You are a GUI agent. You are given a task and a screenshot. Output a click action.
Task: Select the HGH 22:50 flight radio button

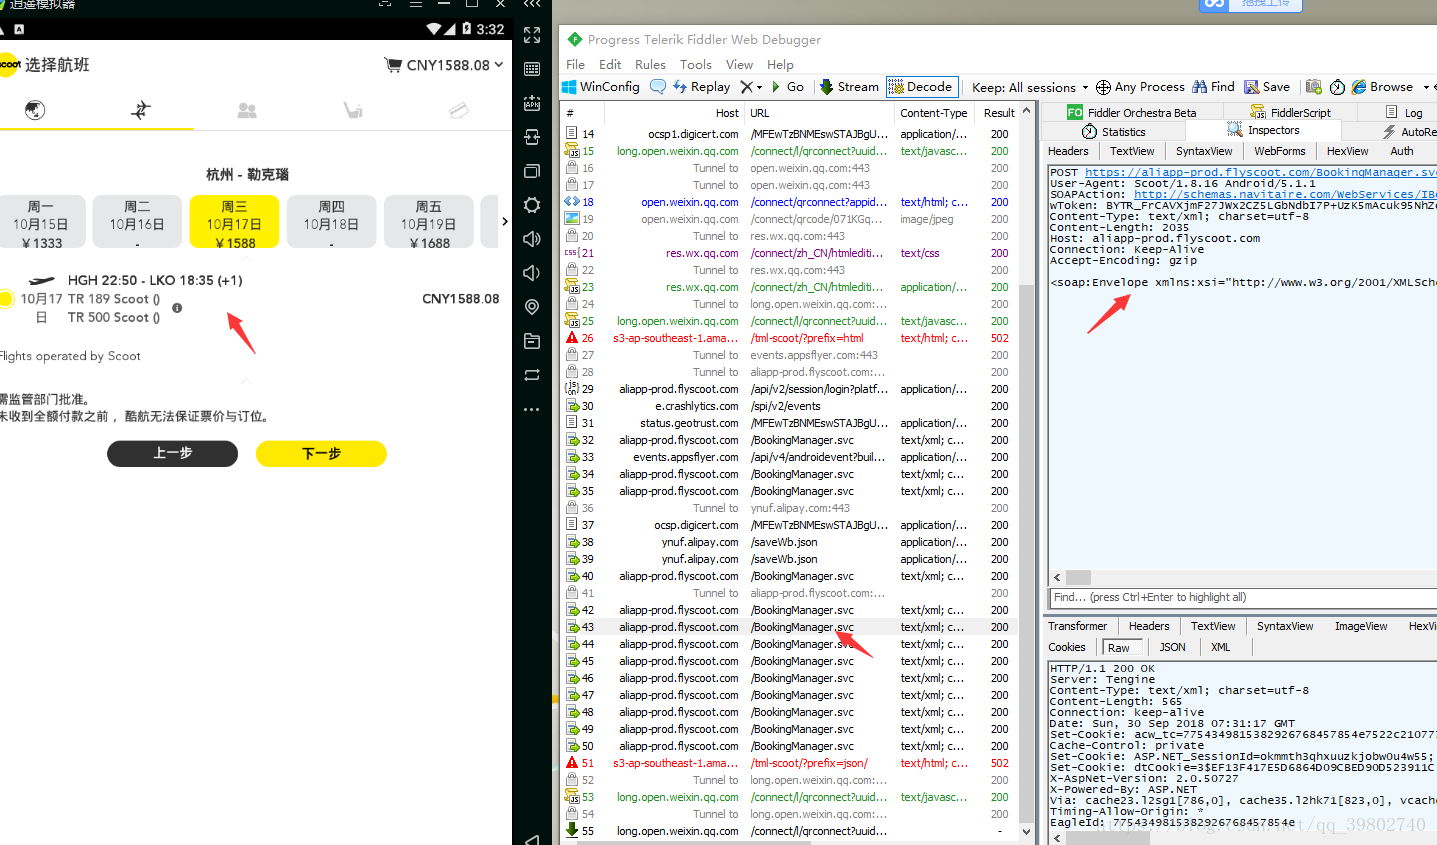(6, 298)
